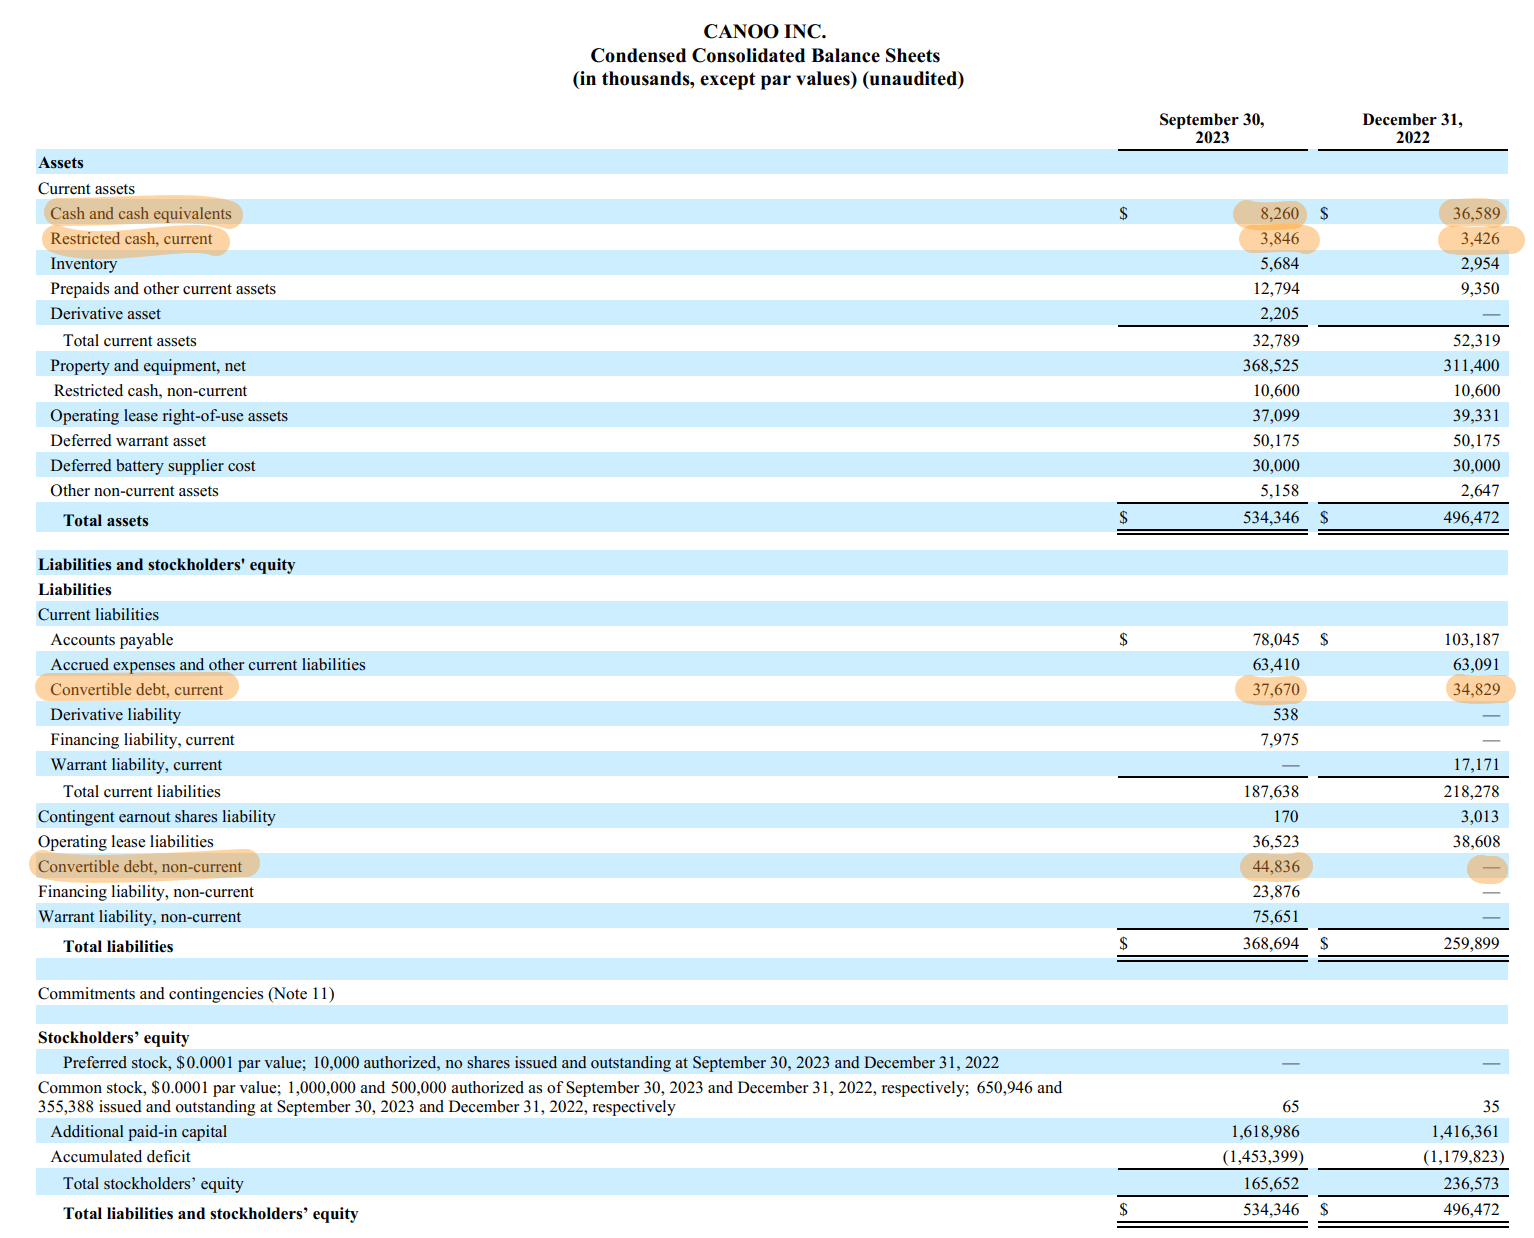The image size is (1534, 1238).
Task: Click the 368,694 total liabilities value
Action: [x=1270, y=943]
